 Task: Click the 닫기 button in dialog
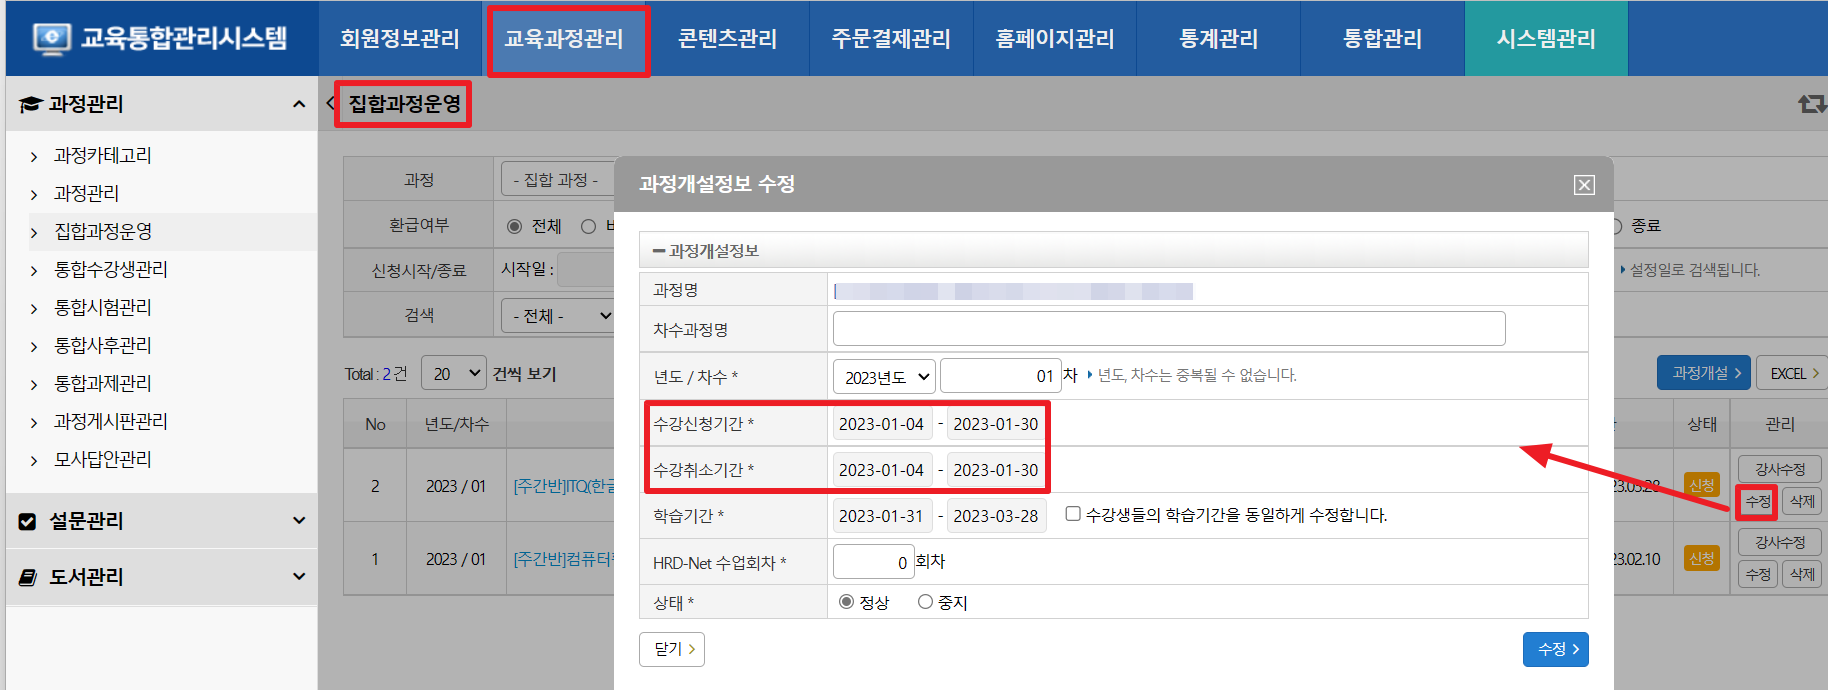click(x=672, y=649)
